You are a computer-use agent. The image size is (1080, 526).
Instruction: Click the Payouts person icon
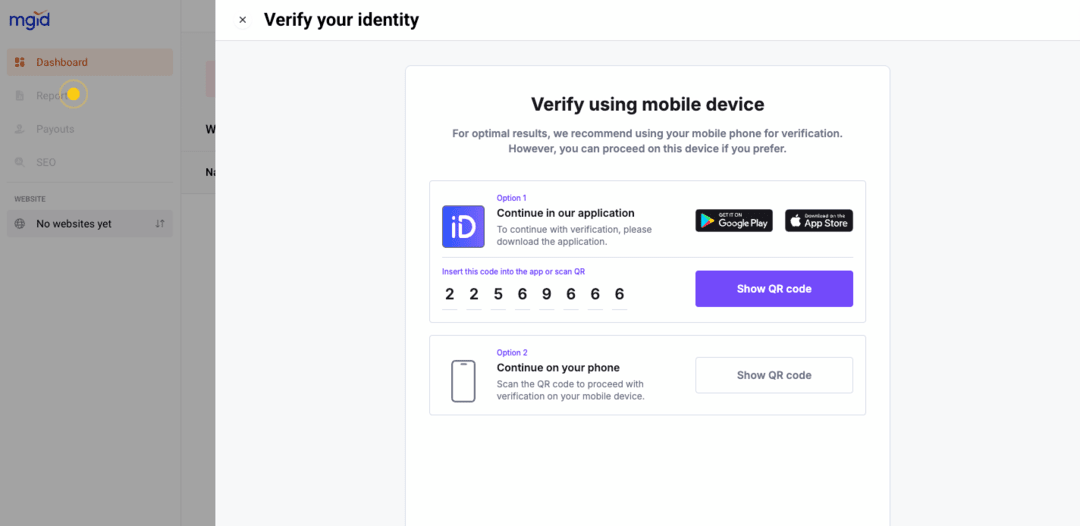click(x=20, y=129)
